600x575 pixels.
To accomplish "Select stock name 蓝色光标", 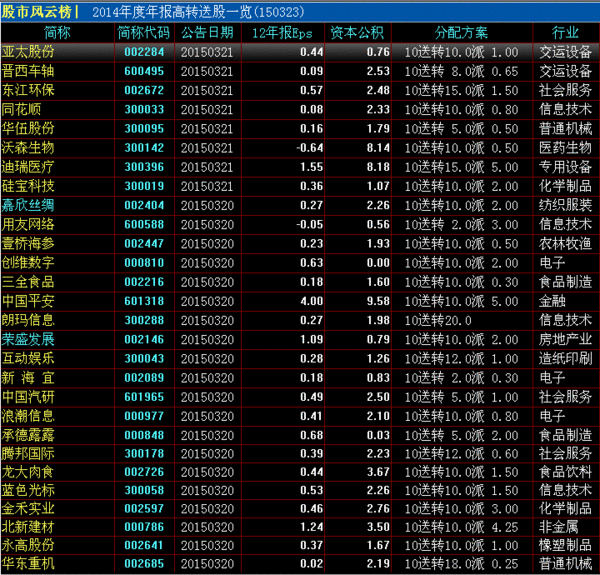I will (x=28, y=490).
